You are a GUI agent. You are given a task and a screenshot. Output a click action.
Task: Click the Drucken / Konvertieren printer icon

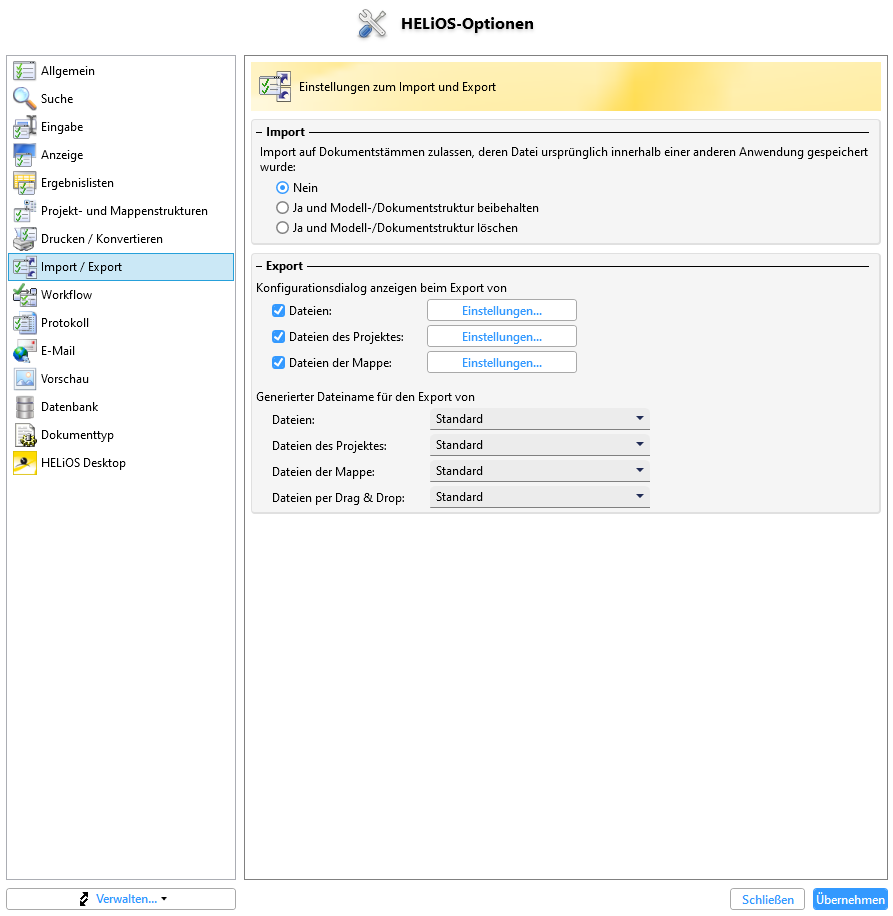click(25, 239)
